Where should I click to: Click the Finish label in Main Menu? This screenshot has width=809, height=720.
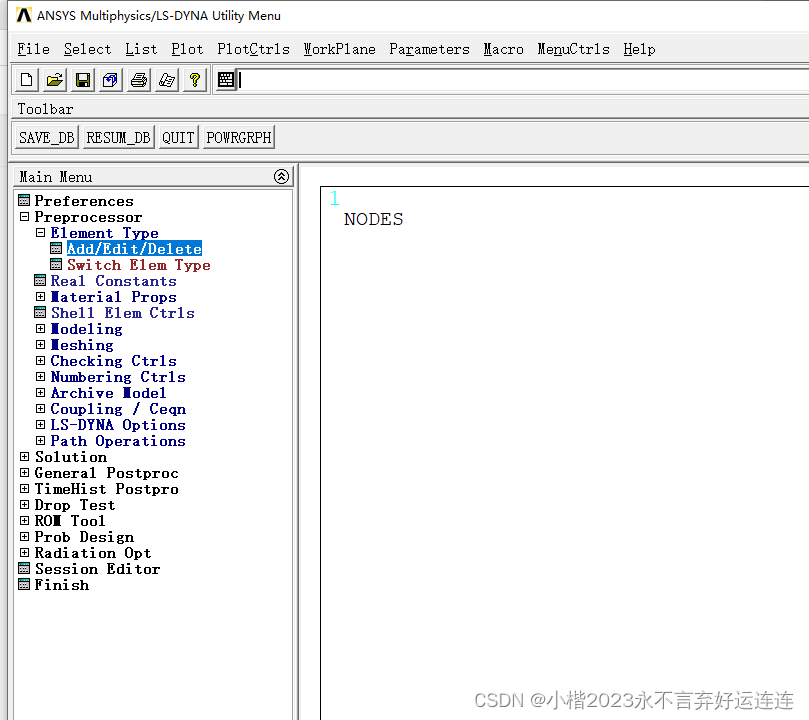(x=61, y=585)
